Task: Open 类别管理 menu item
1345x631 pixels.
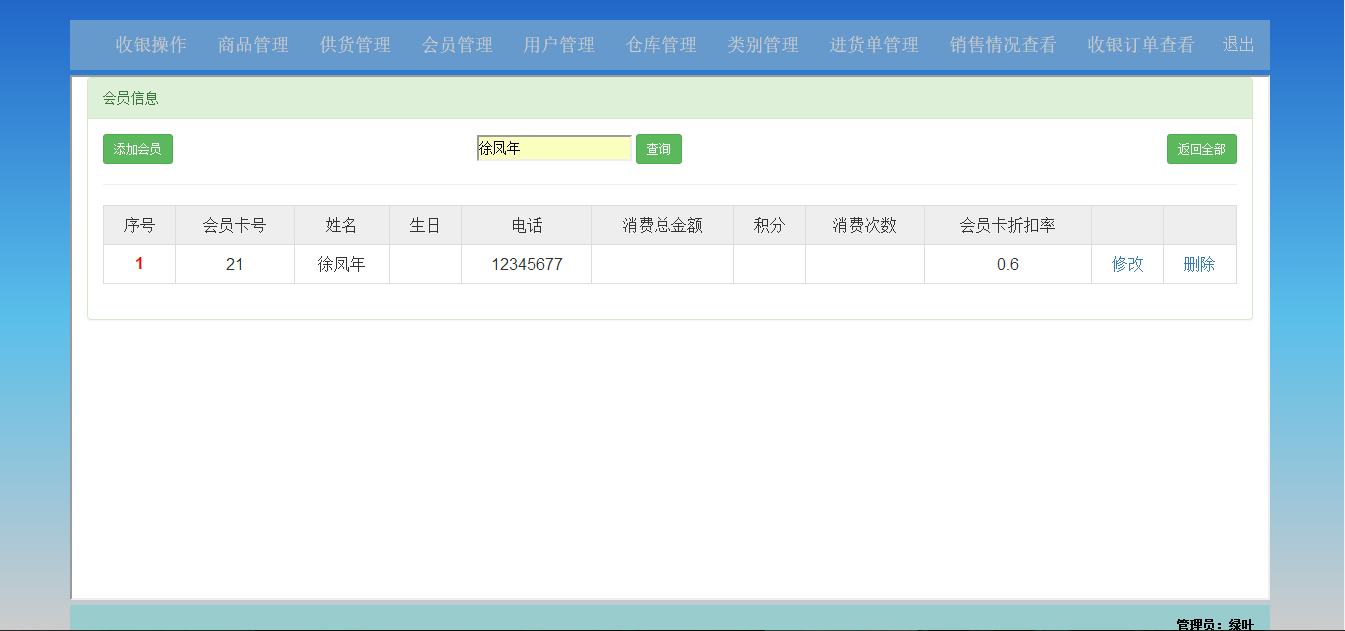Action: click(x=763, y=45)
